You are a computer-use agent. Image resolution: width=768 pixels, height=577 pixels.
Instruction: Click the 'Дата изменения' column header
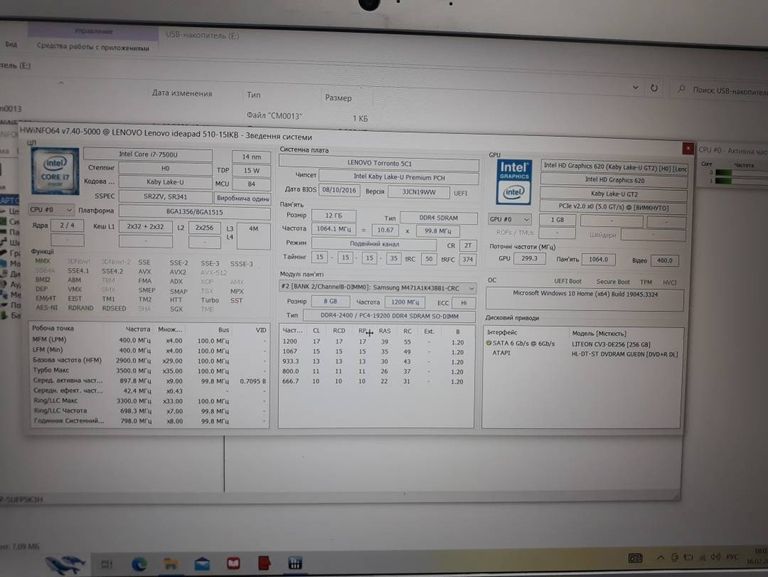[181, 93]
